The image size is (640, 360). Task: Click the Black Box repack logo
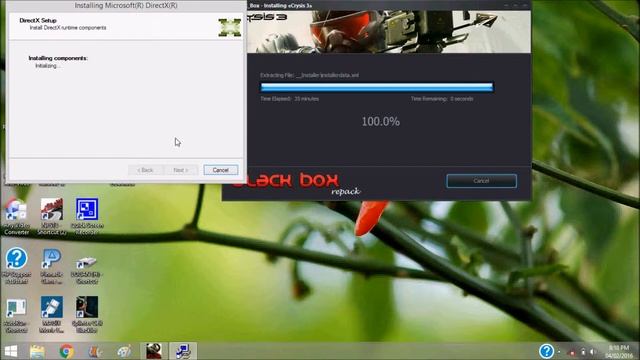pos(296,184)
